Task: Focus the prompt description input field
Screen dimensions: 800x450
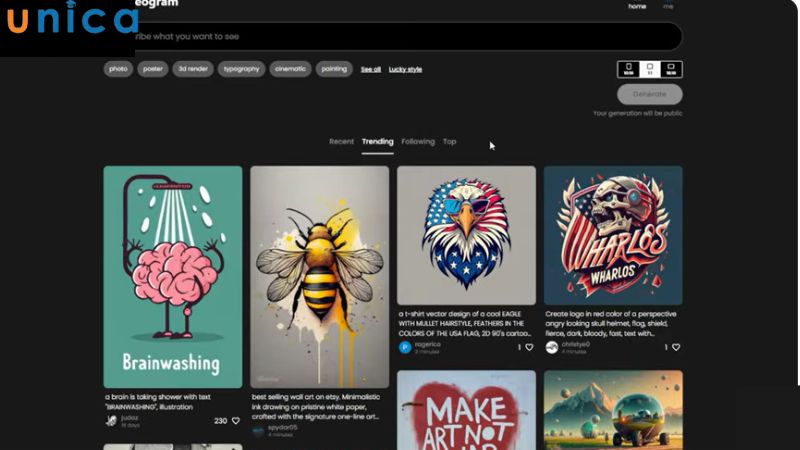Action: pos(400,36)
